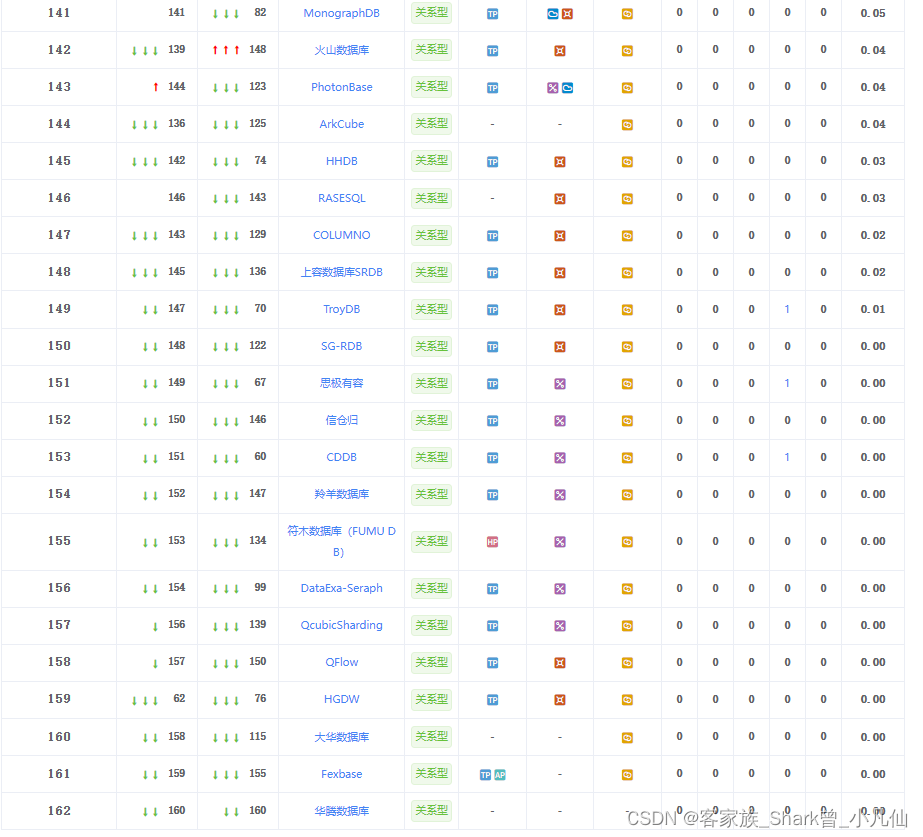Image resolution: width=923 pixels, height=837 pixels.
Task: Click the 关系型 tag in 华腾数据库 row
Action: point(431,811)
